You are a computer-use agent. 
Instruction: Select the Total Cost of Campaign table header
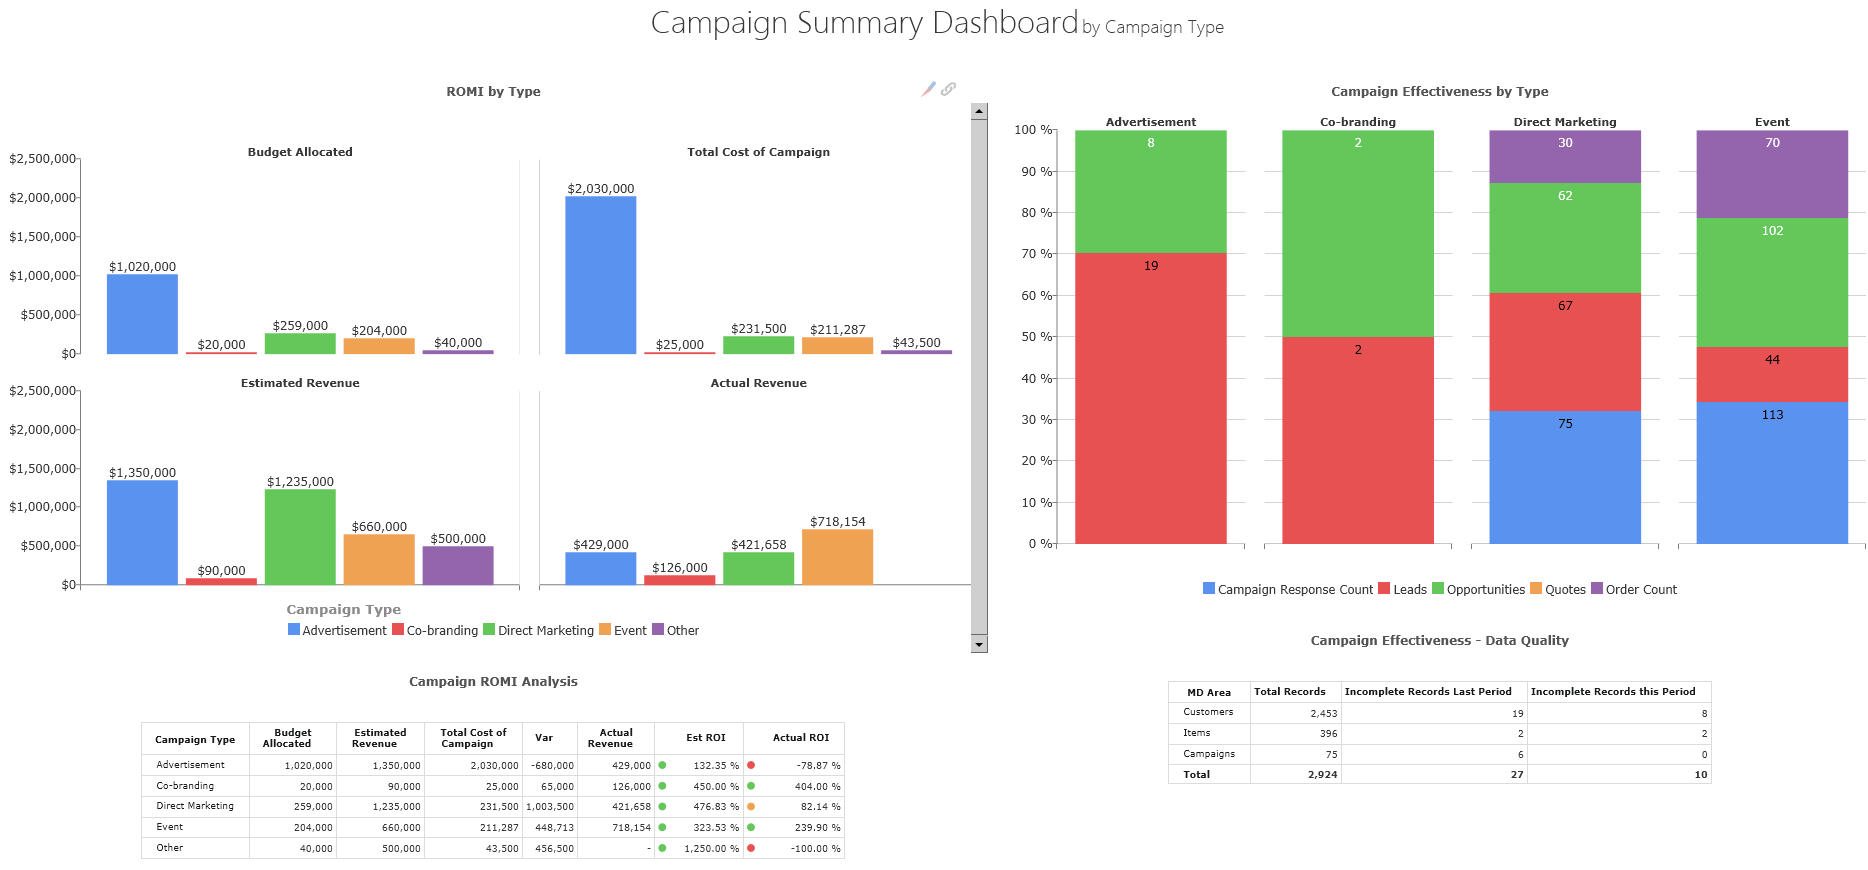(473, 738)
